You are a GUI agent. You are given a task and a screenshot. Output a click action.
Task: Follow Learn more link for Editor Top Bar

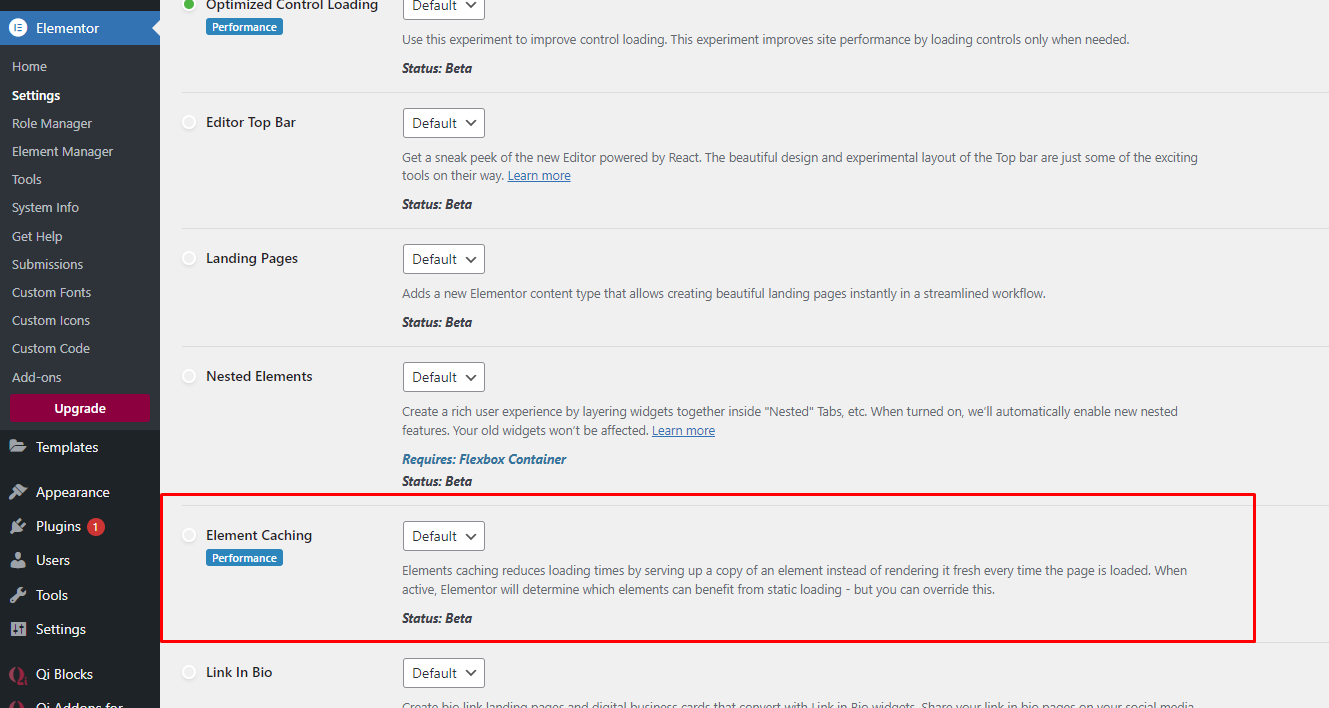(539, 175)
